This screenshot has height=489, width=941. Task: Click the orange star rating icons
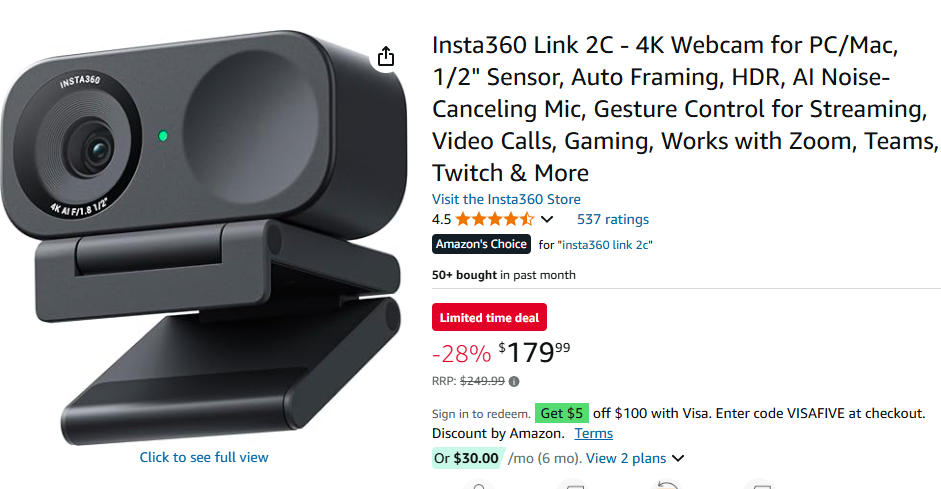(495, 219)
